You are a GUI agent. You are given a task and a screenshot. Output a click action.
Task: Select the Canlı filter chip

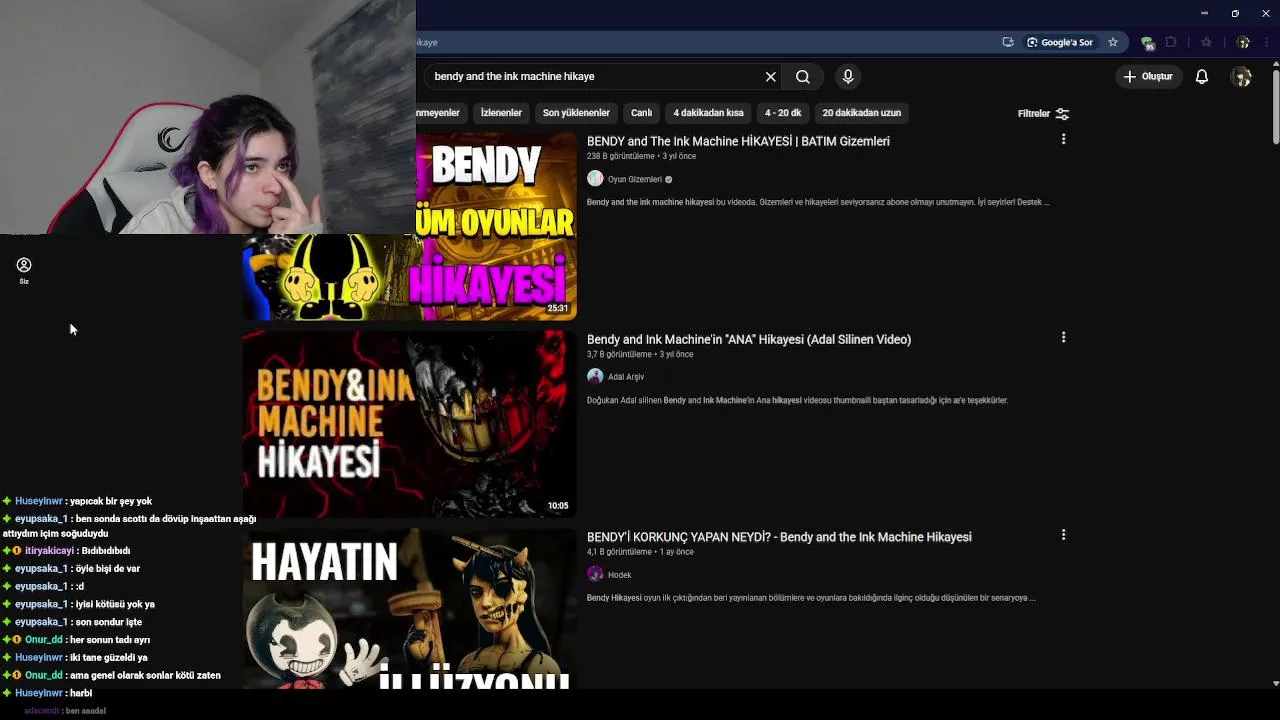pyautogui.click(x=641, y=113)
